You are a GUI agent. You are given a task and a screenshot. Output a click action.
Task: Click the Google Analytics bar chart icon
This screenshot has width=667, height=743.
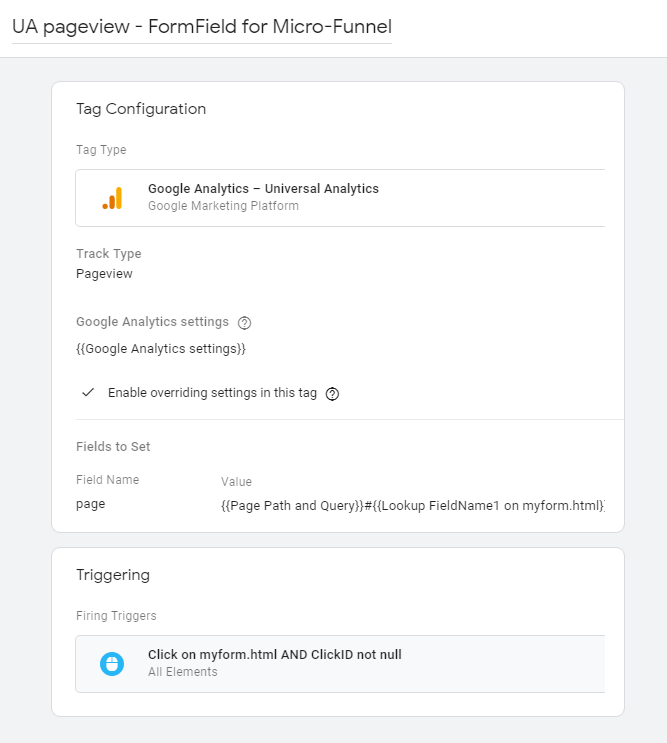112,198
